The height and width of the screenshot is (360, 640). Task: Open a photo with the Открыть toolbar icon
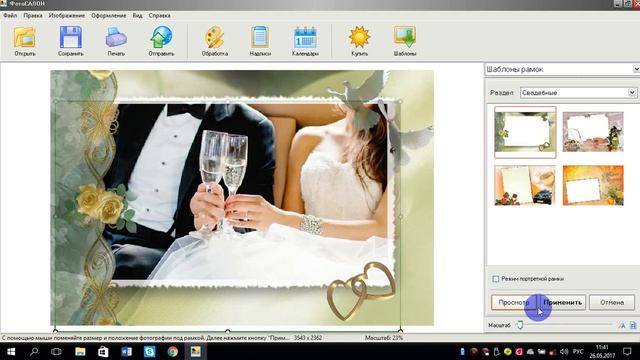pos(24,41)
